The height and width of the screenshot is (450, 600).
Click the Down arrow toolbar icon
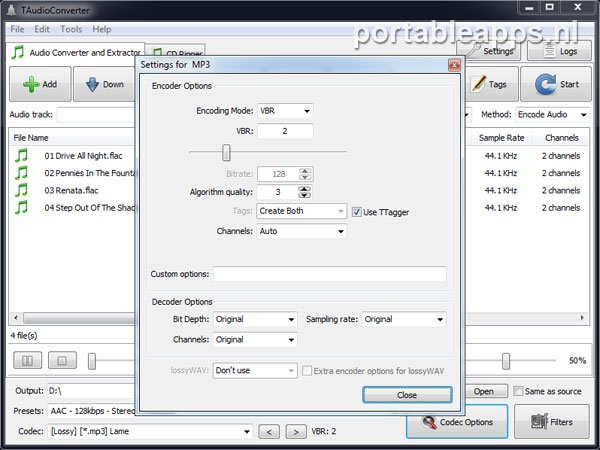point(92,85)
